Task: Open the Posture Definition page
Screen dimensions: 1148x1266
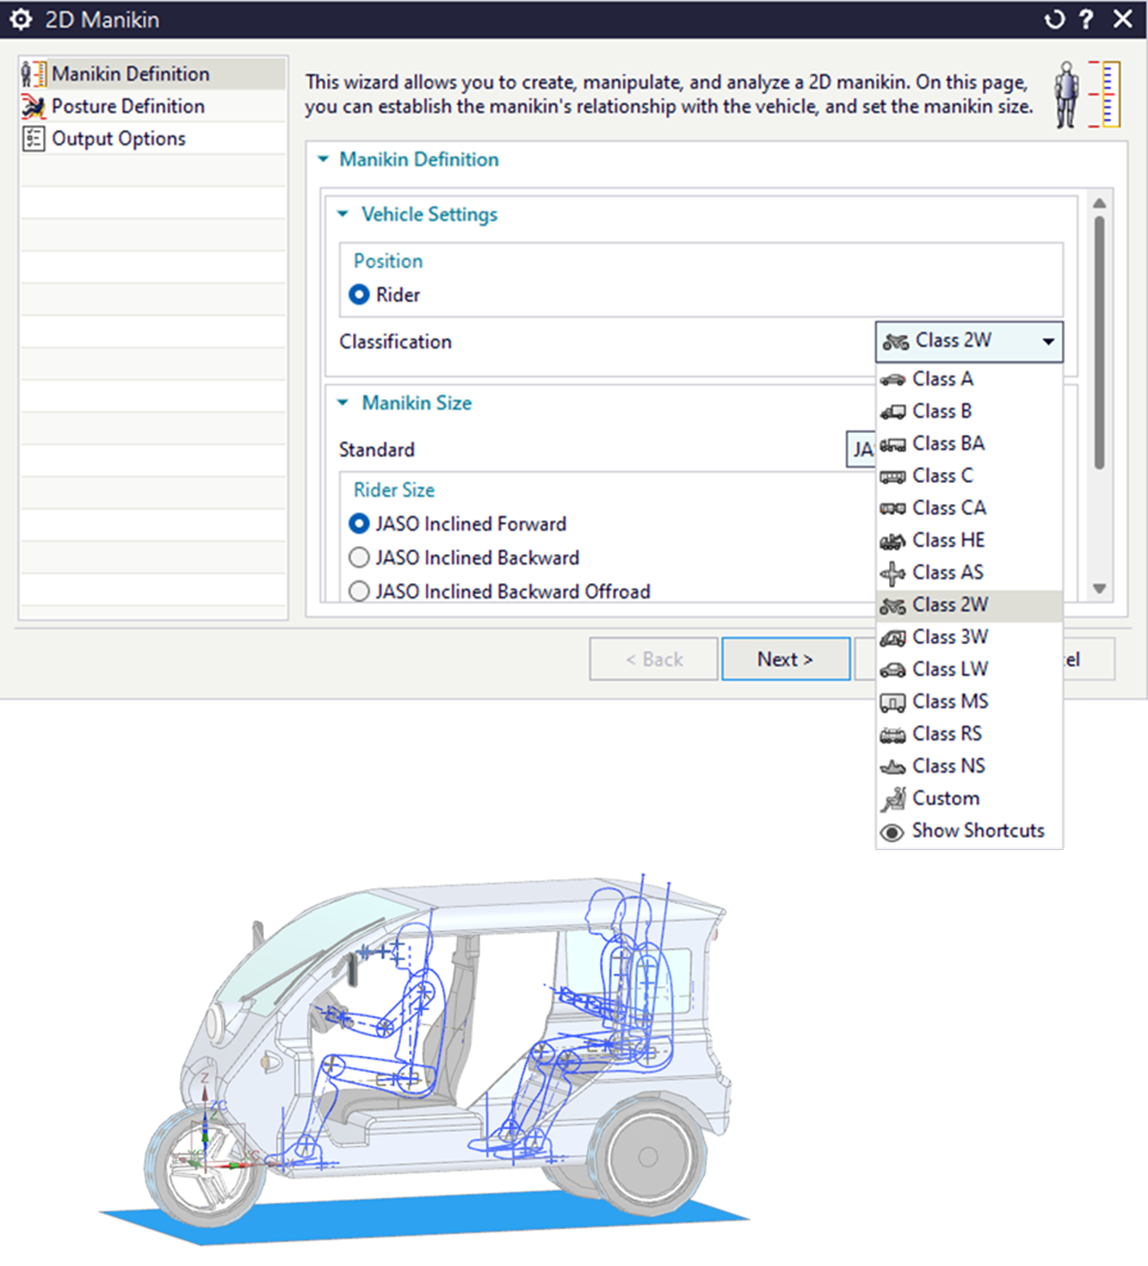Action: click(128, 106)
